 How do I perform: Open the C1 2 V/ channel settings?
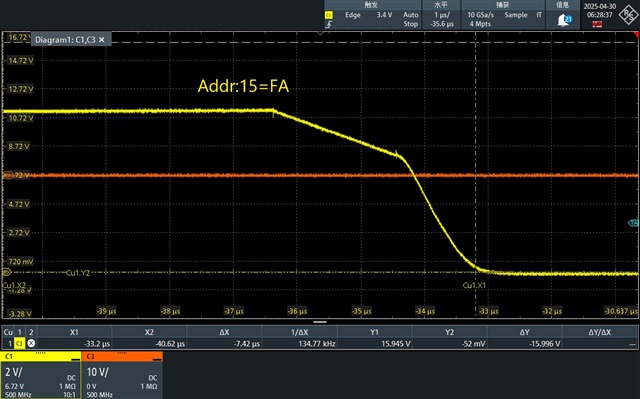pyautogui.click(x=40, y=379)
